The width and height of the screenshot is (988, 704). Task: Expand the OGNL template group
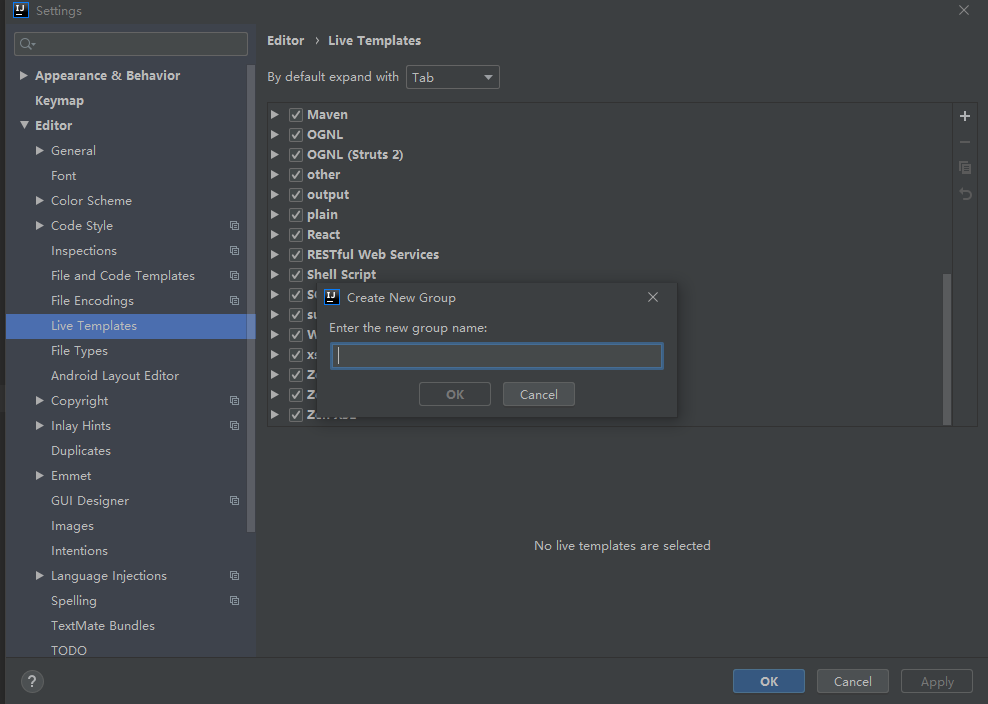point(275,135)
